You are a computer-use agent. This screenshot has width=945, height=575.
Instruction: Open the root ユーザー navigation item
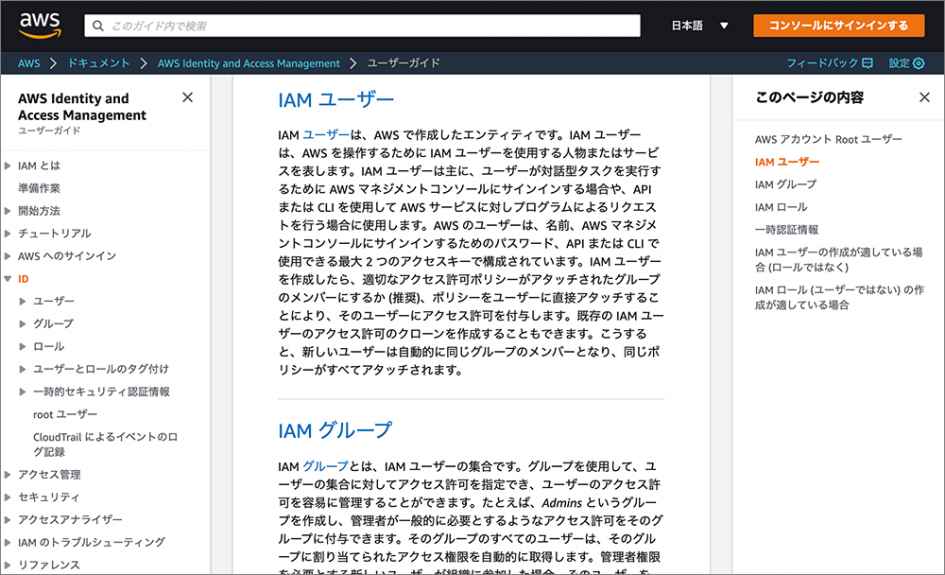click(65, 414)
